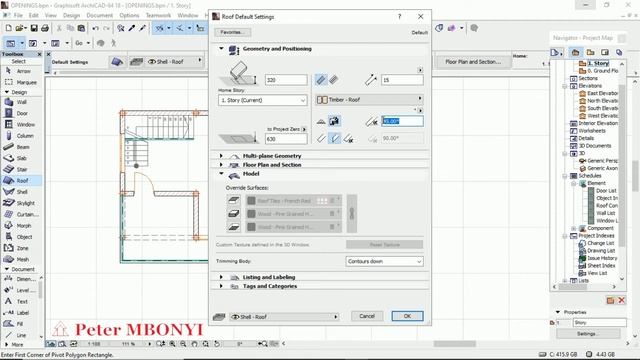Image resolution: width=640 pixels, height=360 pixels.
Task: Select the Mesh tool
Action: 22,259
